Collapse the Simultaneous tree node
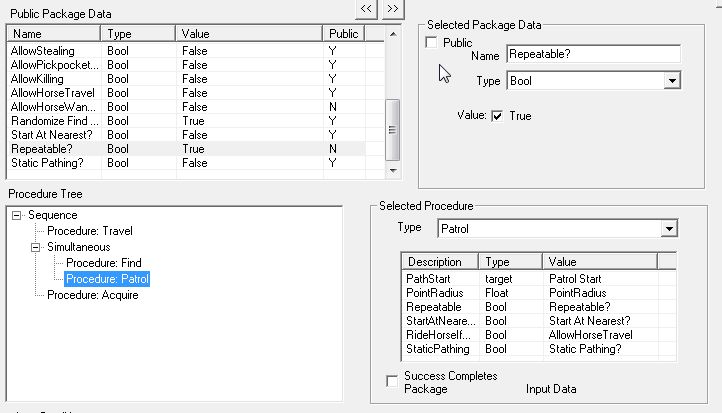 coord(37,246)
